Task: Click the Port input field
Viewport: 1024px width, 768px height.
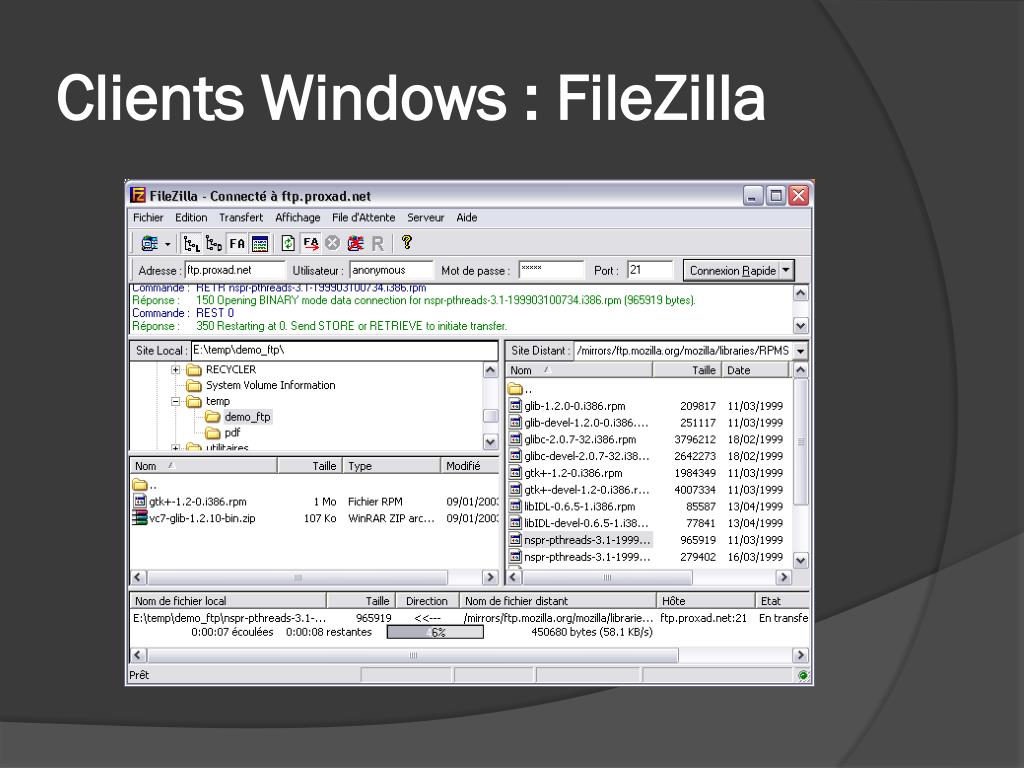Action: pyautogui.click(x=649, y=270)
